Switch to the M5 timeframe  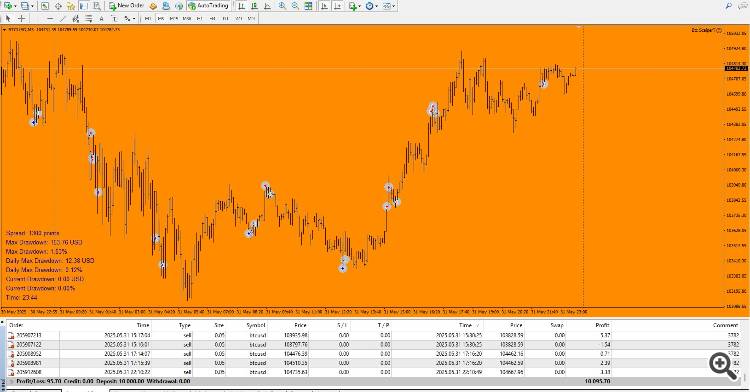click(x=161, y=18)
